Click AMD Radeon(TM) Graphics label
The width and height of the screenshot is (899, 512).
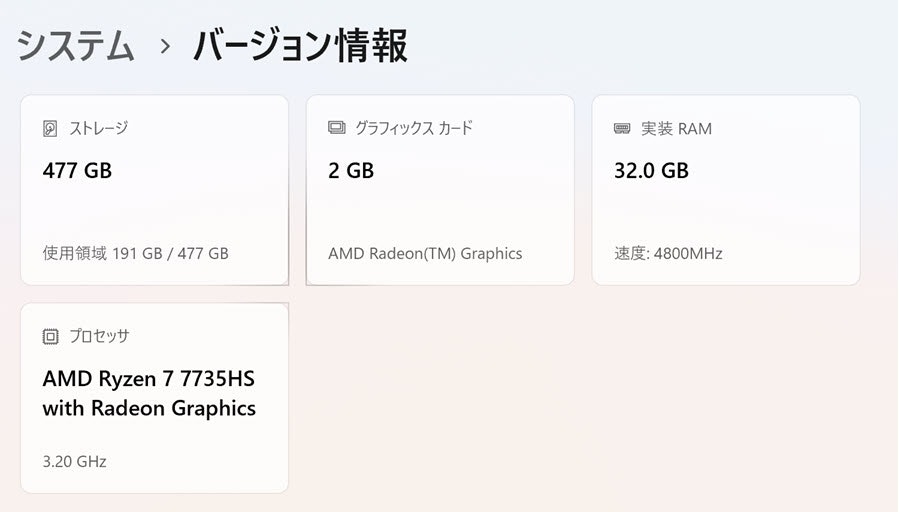pos(425,253)
